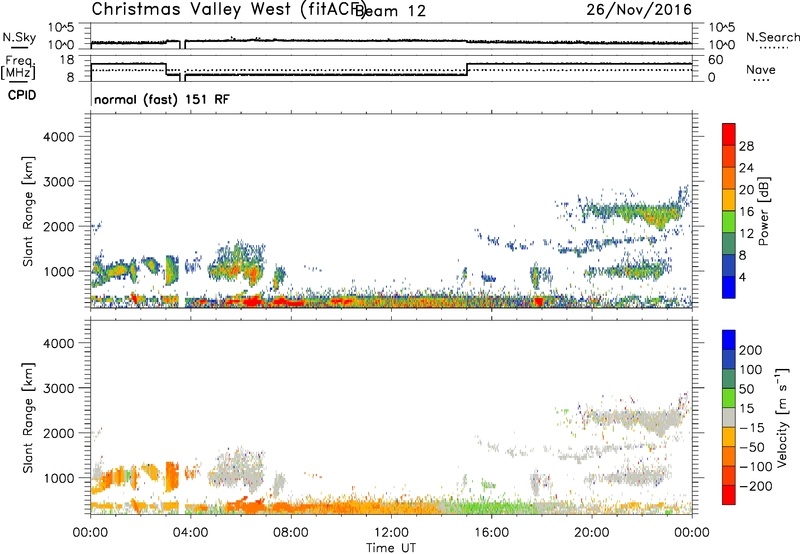Click the 'CPID' label
Image resolution: width=800 pixels, height=554 pixels.
[22, 95]
